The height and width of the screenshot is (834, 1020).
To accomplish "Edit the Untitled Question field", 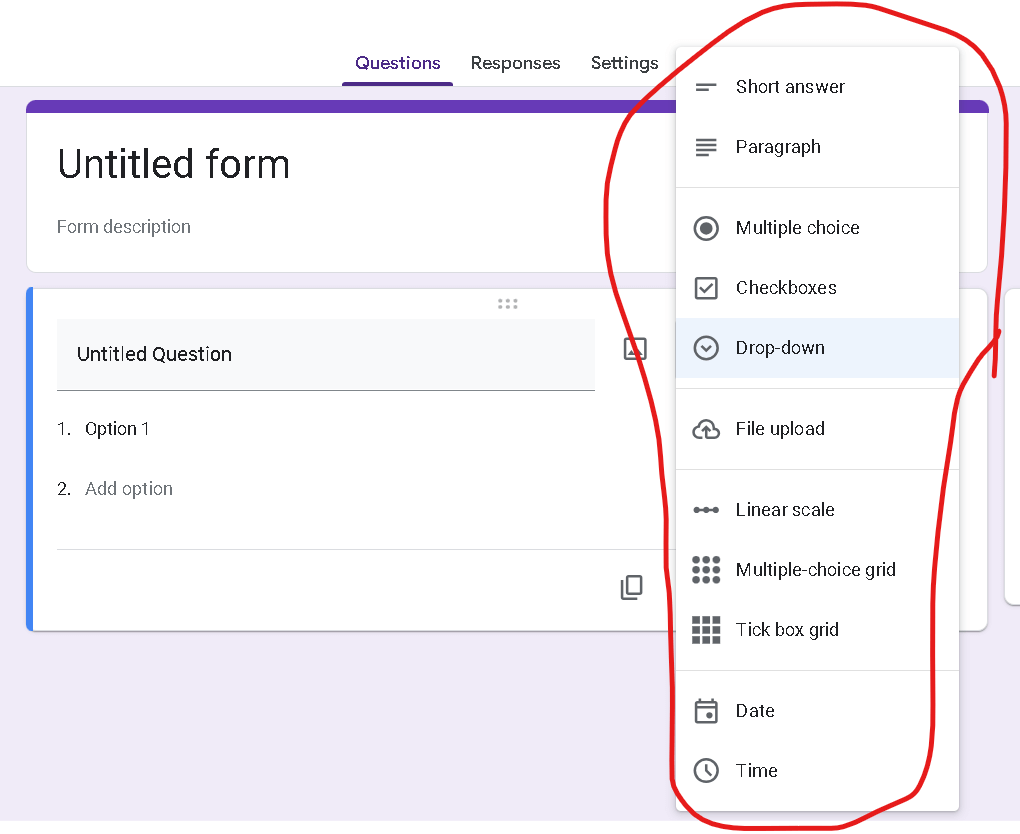I will coord(325,354).
